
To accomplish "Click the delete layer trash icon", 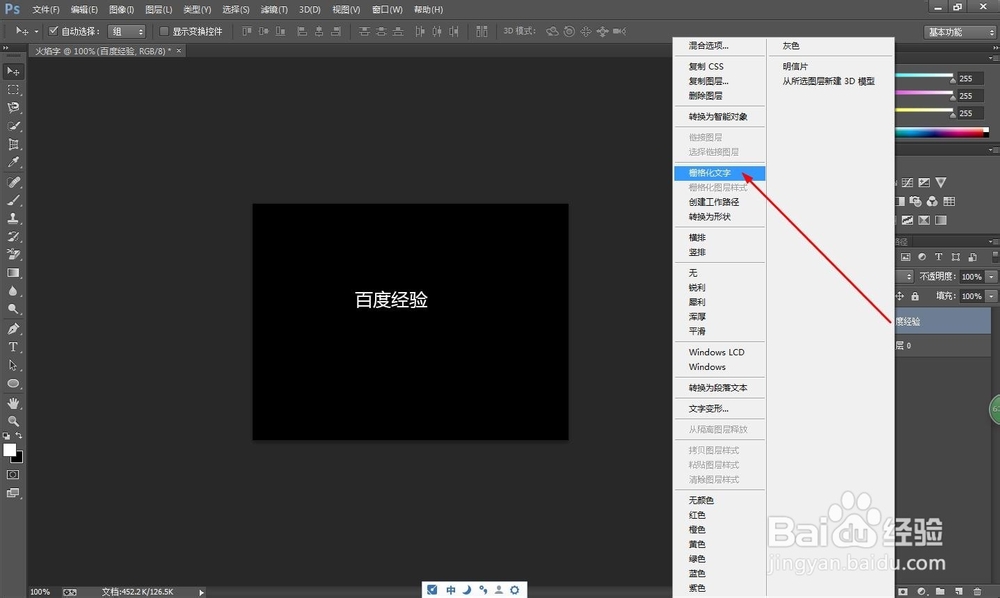I will click(976, 592).
